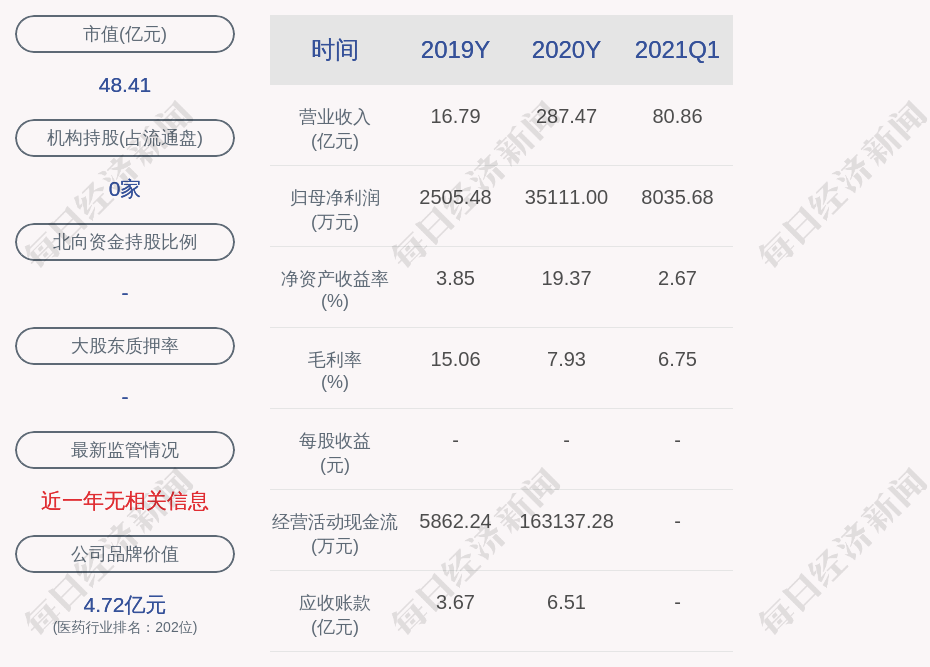Choose the 2021Q1 column header
The height and width of the screenshot is (667, 930).
coord(677,50)
